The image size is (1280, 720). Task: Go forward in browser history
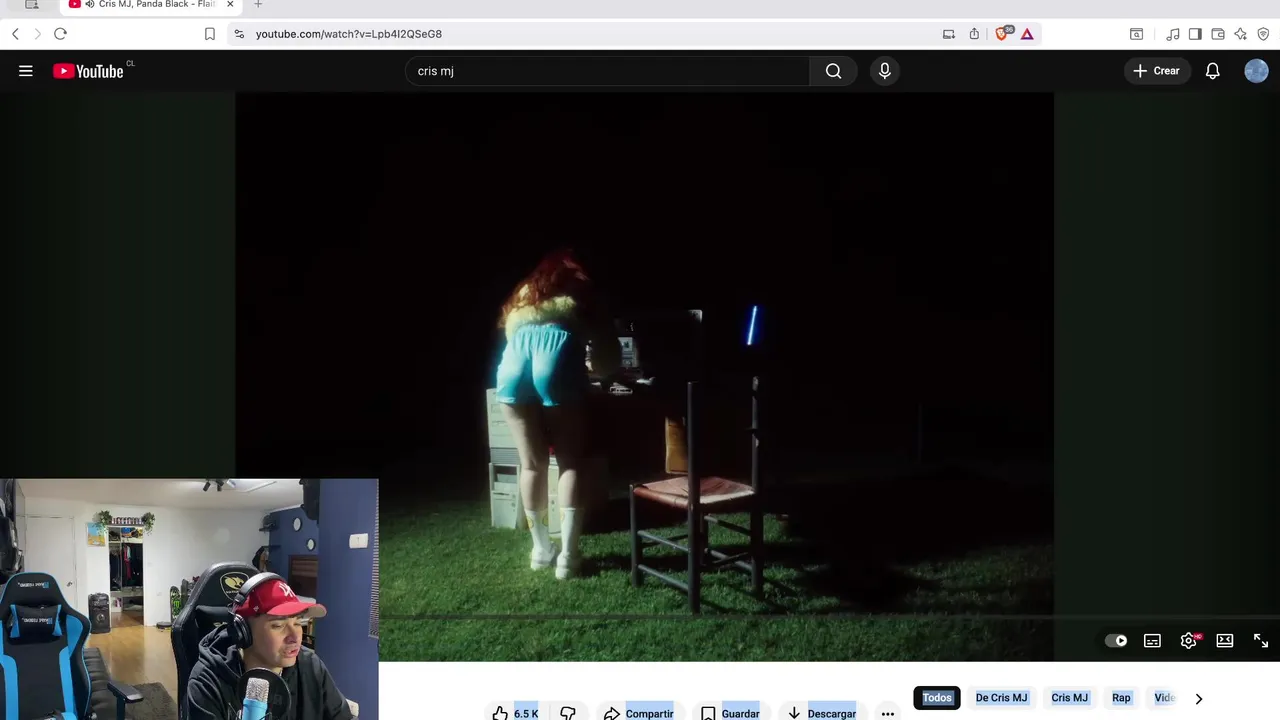pyautogui.click(x=37, y=34)
